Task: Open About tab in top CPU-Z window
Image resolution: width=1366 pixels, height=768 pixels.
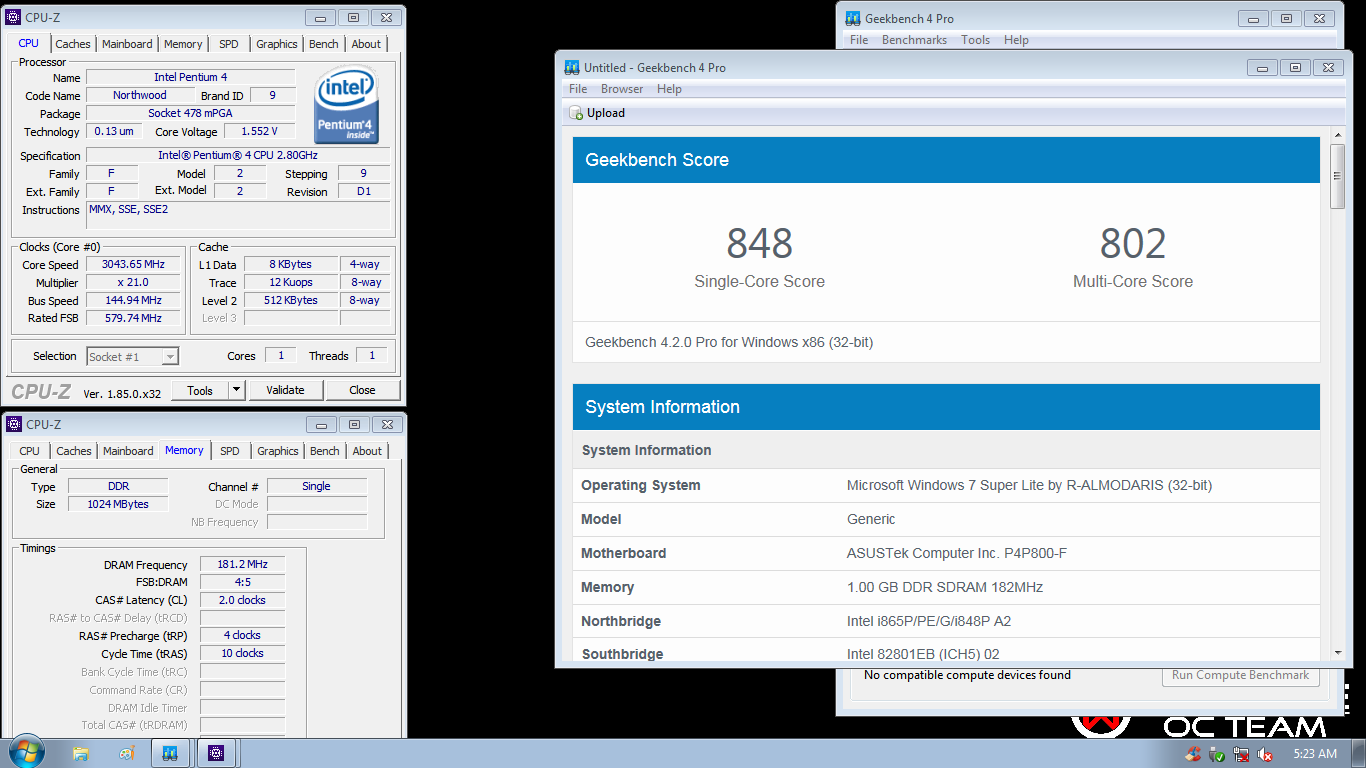Action: (366, 44)
